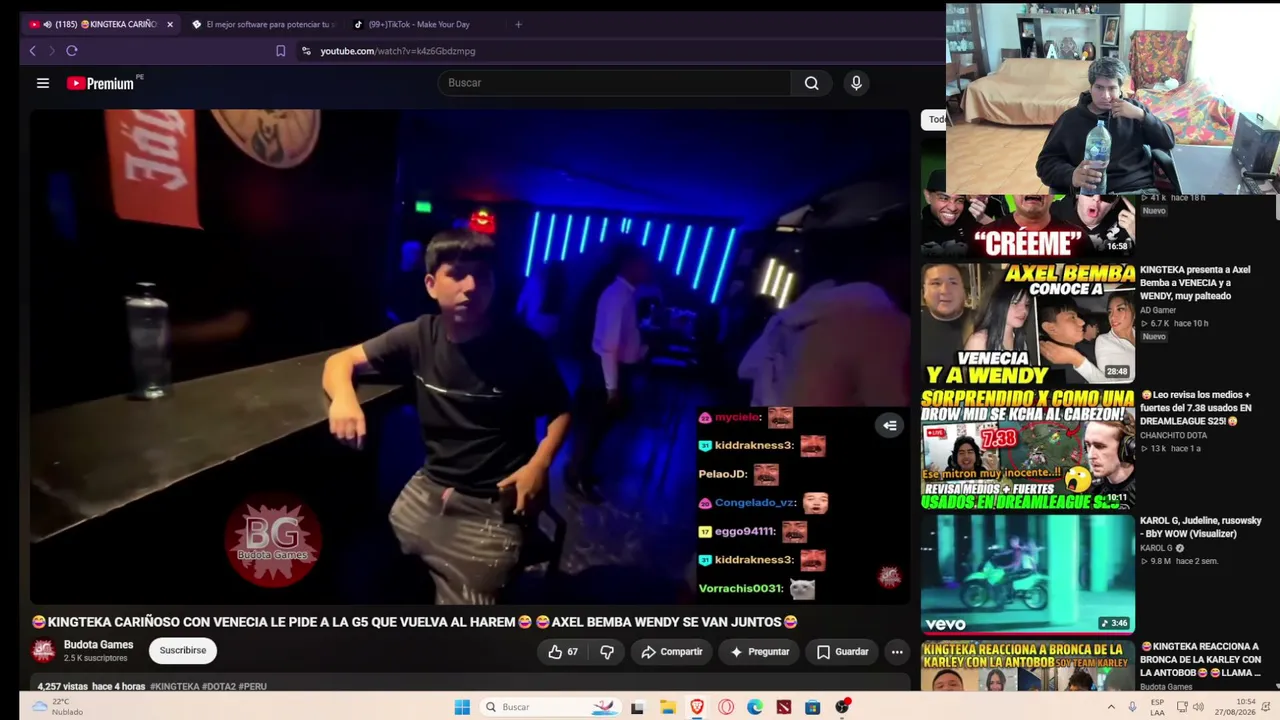Open site settings icon beside the URL
The width and height of the screenshot is (1280, 720).
click(x=306, y=51)
